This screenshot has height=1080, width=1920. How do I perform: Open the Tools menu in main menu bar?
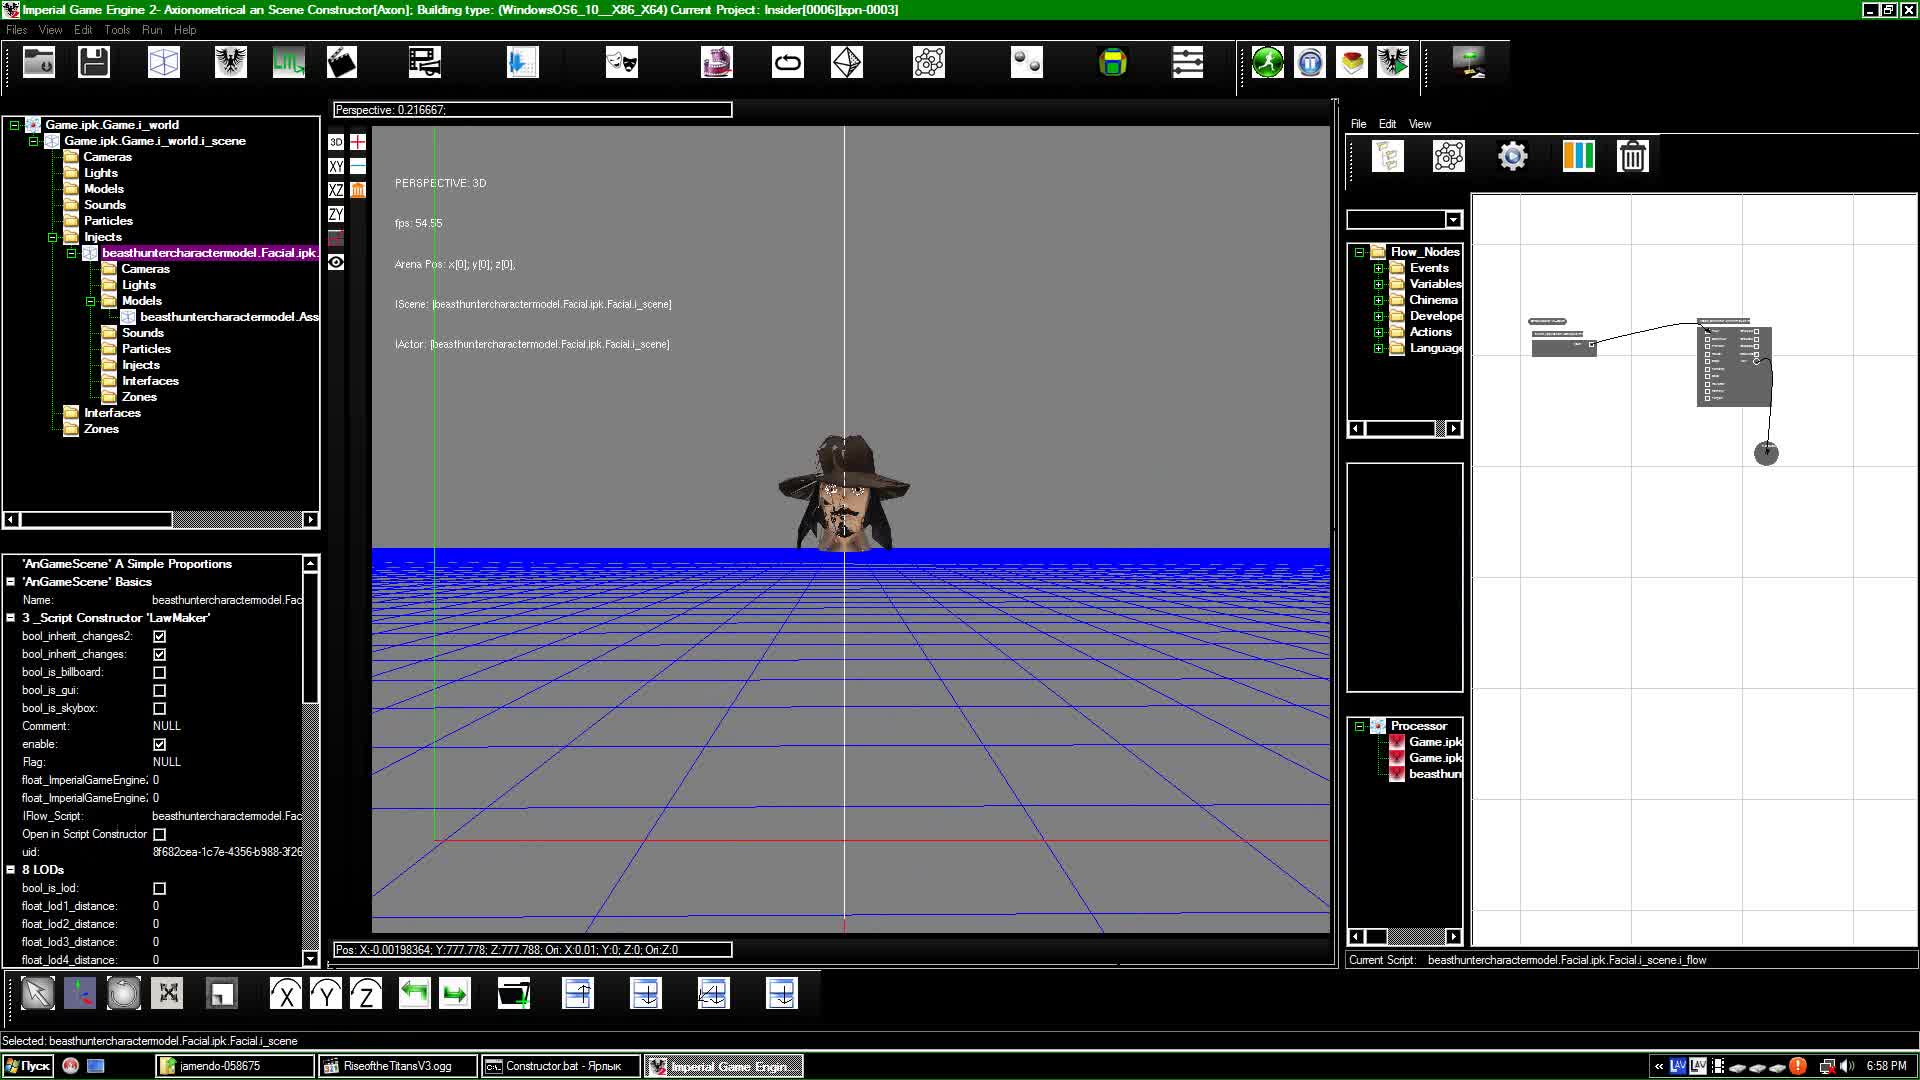click(x=117, y=30)
